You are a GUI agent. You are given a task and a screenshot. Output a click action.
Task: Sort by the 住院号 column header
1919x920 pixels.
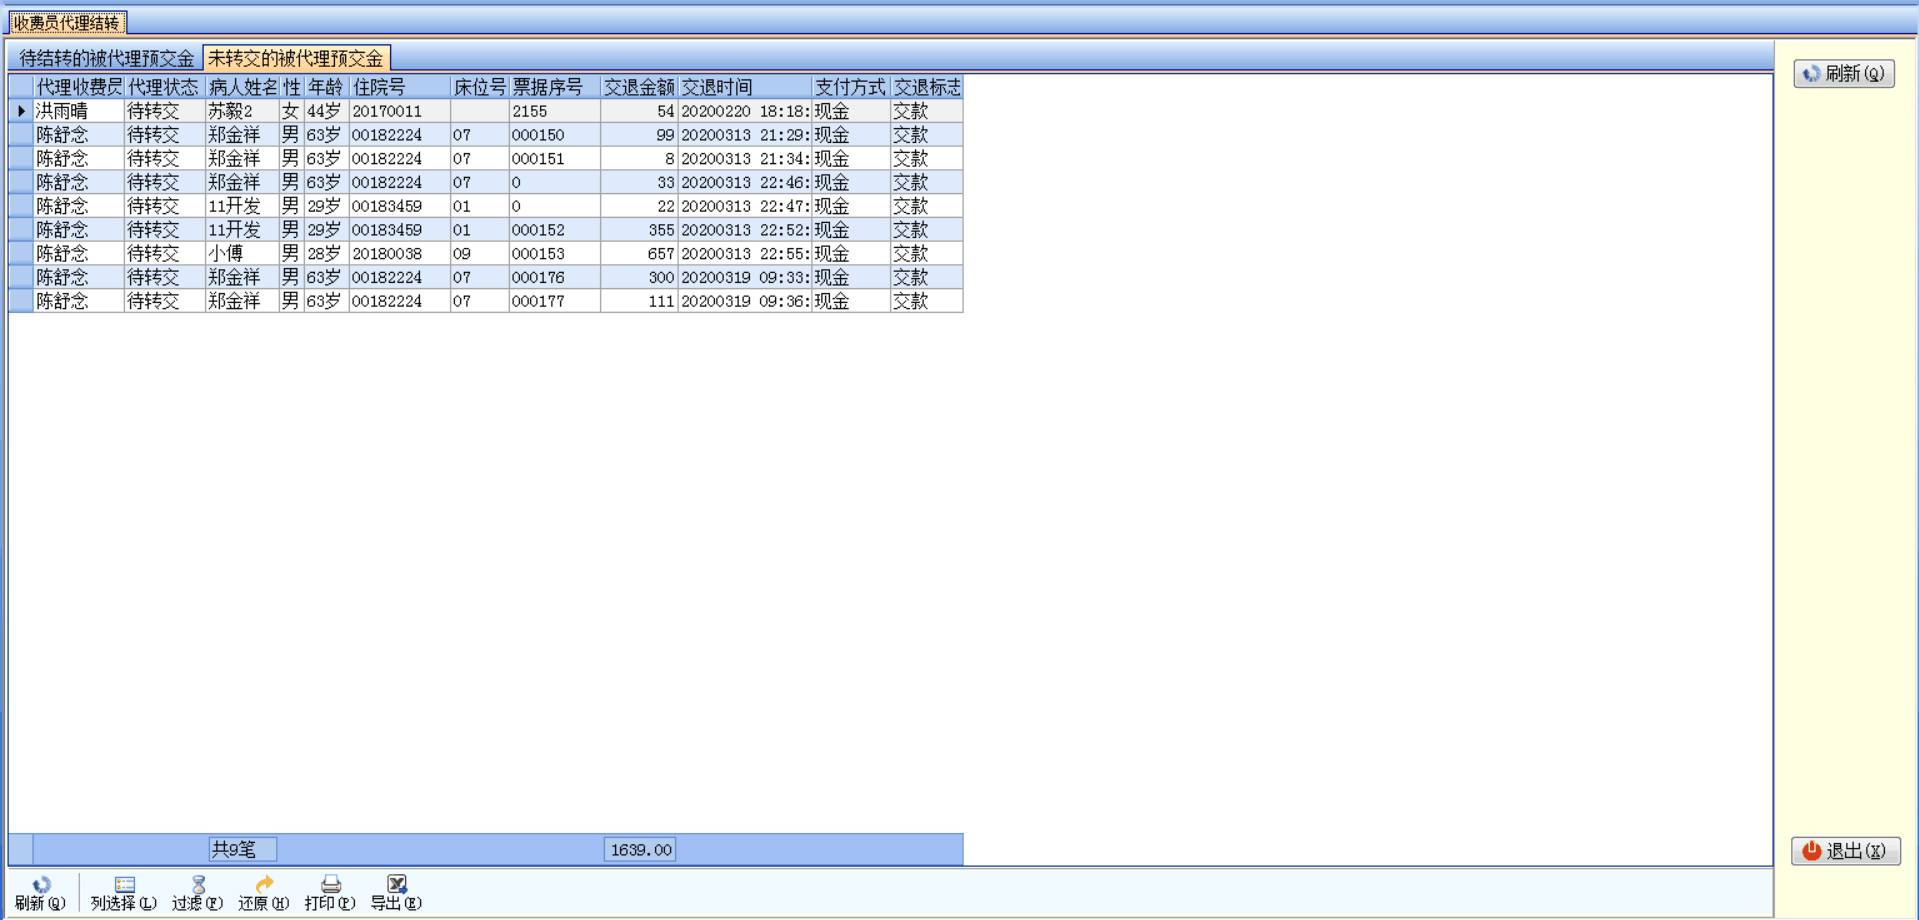pos(399,87)
